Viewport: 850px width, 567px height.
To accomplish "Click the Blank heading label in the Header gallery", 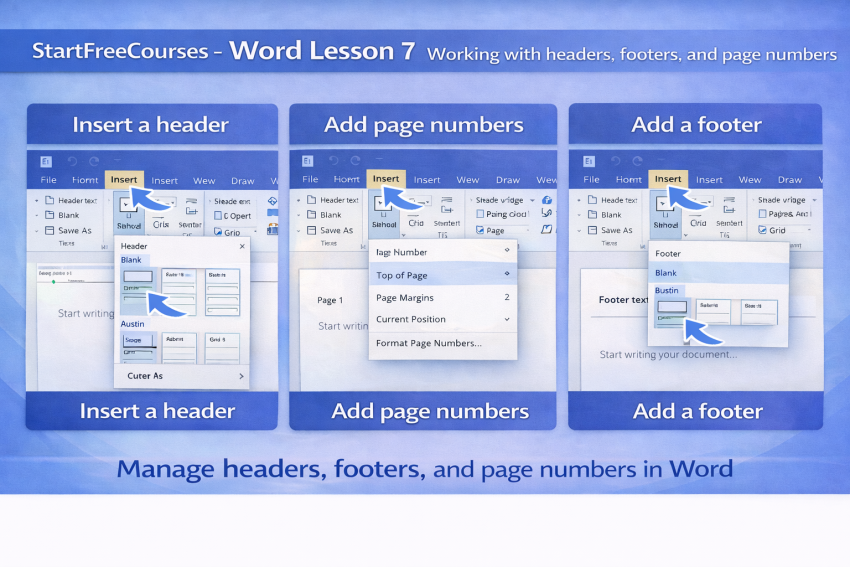I will point(131,260).
